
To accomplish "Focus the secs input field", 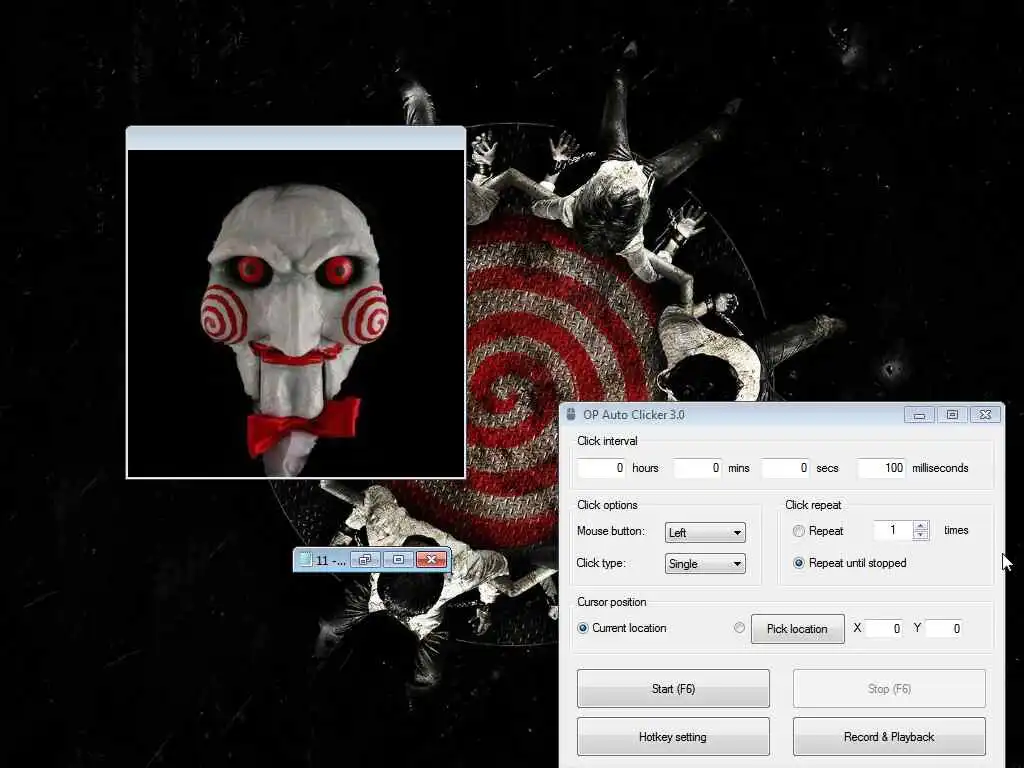I will tap(786, 468).
